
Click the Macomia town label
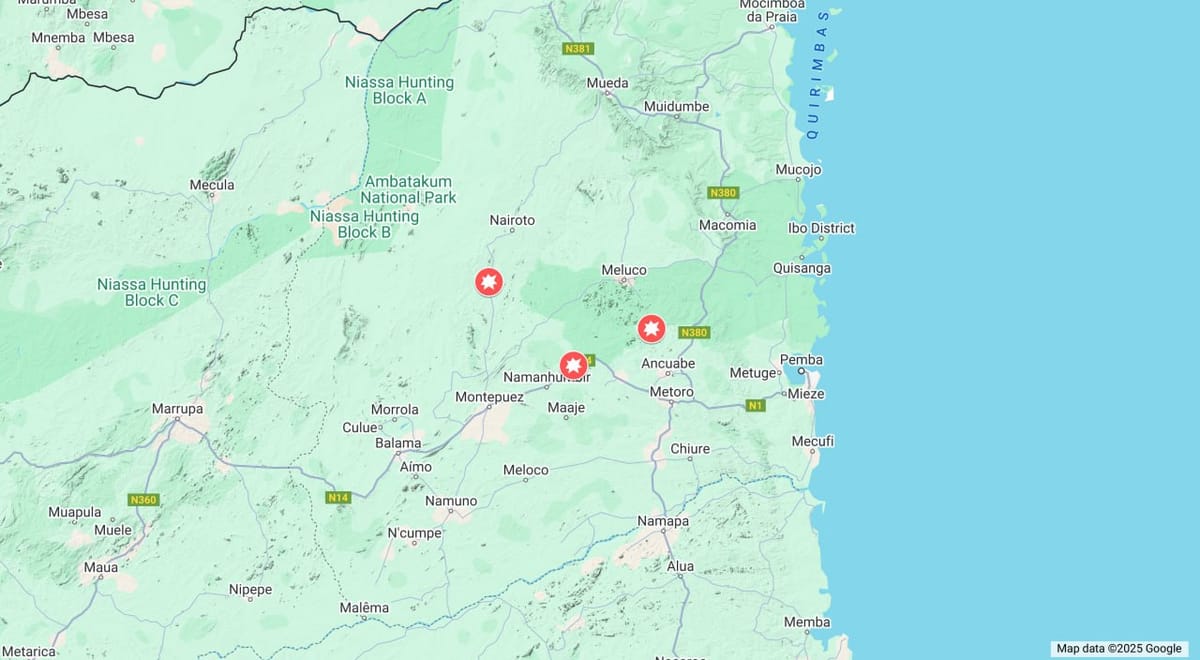[727, 225]
